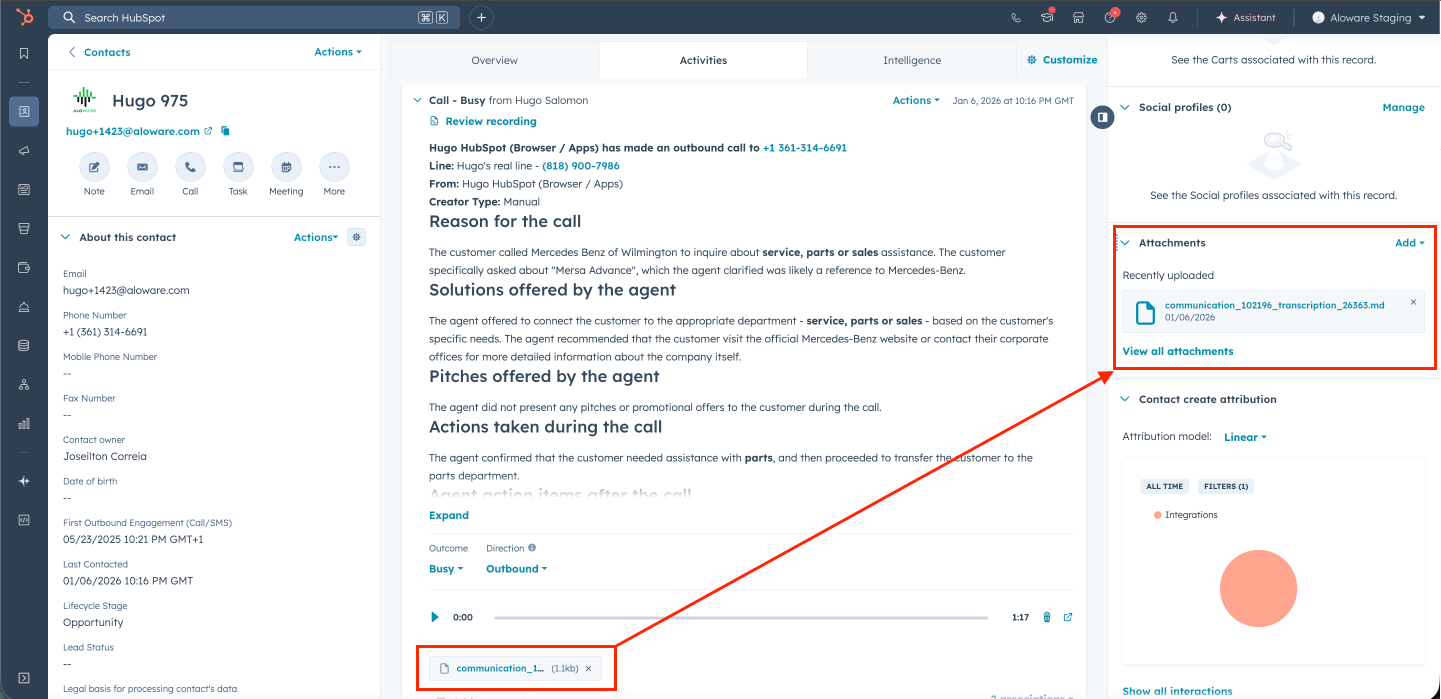Click View all attachments
Image resolution: width=1441 pixels, height=699 pixels.
pyautogui.click(x=1178, y=351)
